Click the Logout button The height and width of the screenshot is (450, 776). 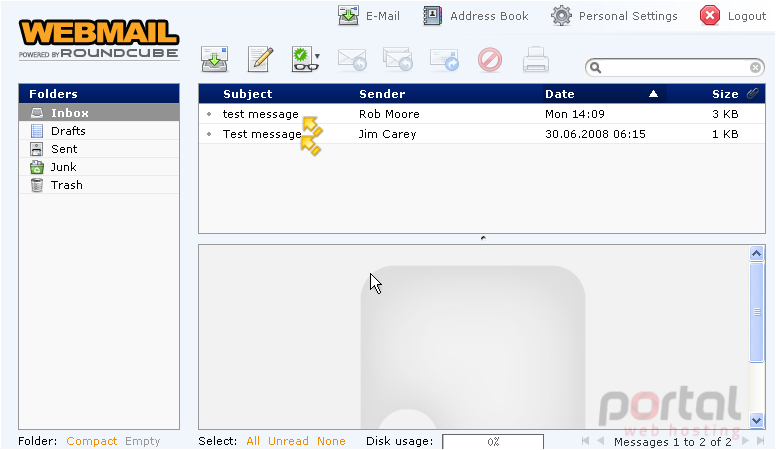coord(733,16)
